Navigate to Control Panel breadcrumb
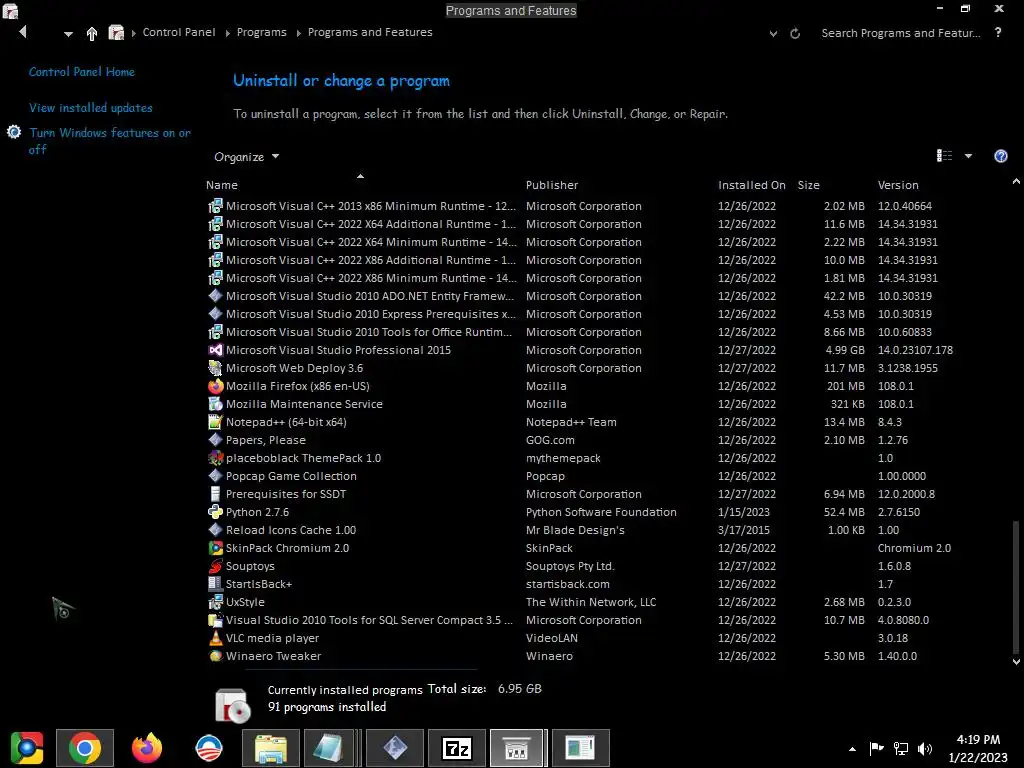The height and width of the screenshot is (768, 1024). click(179, 32)
